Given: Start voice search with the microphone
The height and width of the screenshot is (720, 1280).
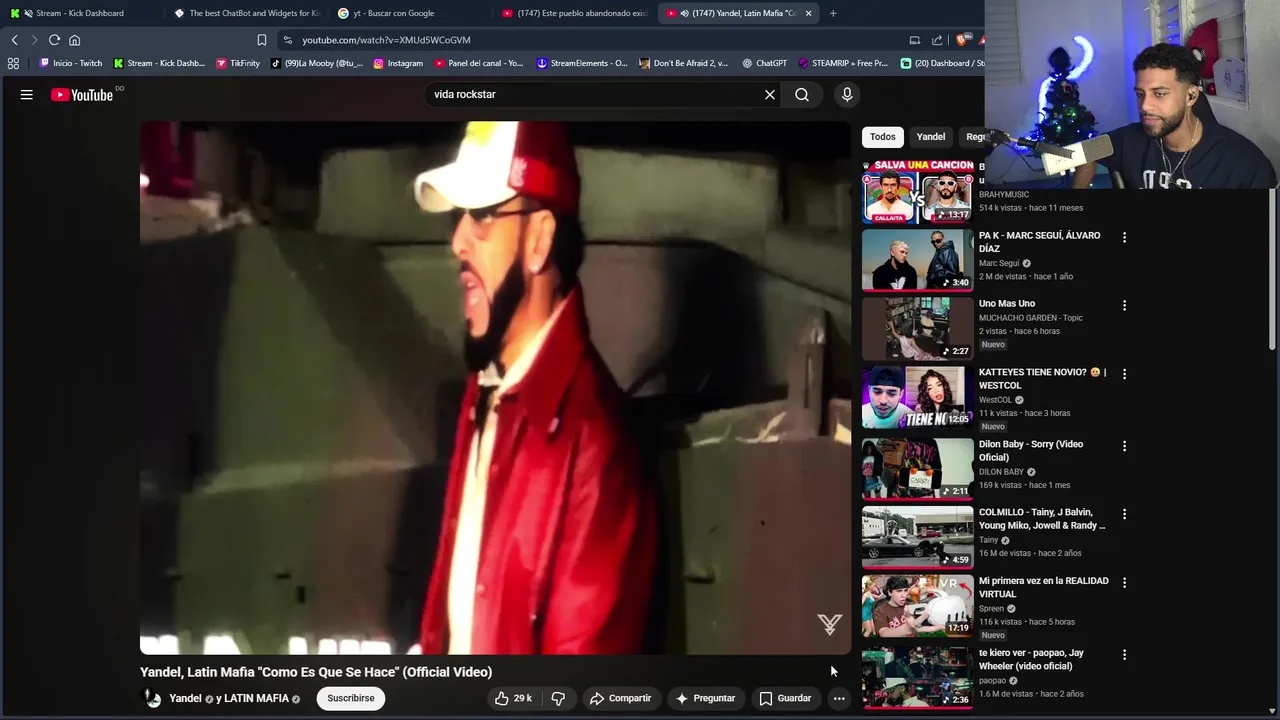Looking at the screenshot, I should click(847, 94).
